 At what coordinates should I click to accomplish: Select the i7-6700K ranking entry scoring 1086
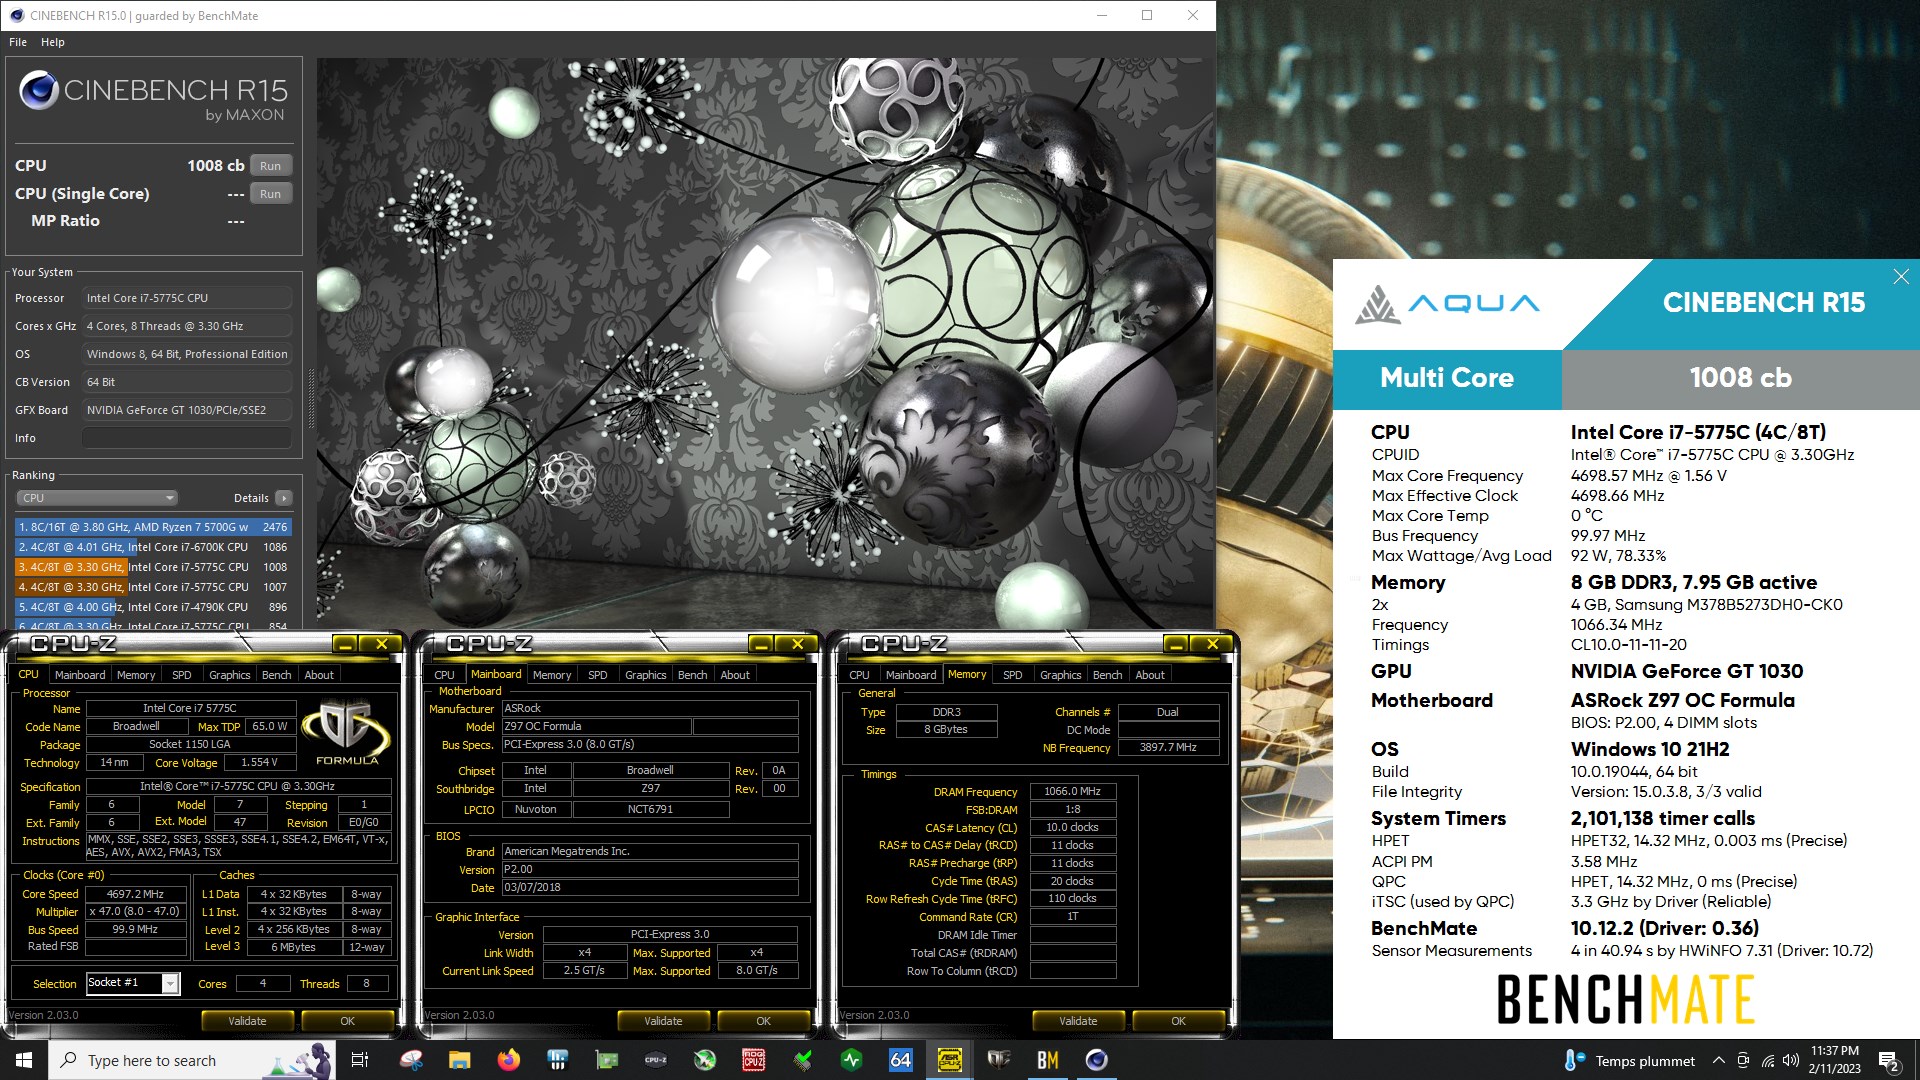(152, 547)
